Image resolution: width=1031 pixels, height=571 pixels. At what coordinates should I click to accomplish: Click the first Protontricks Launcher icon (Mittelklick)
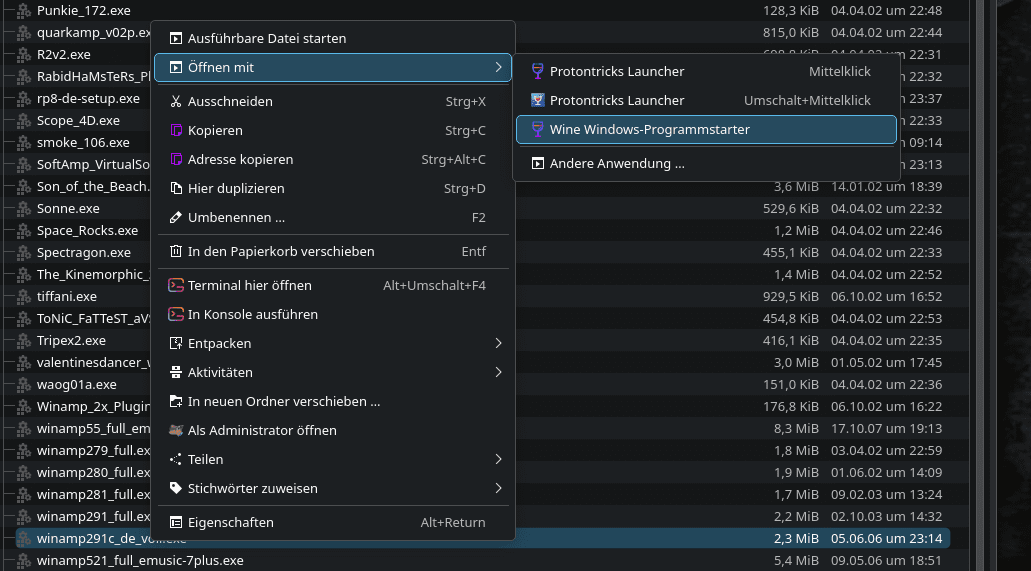(x=538, y=71)
